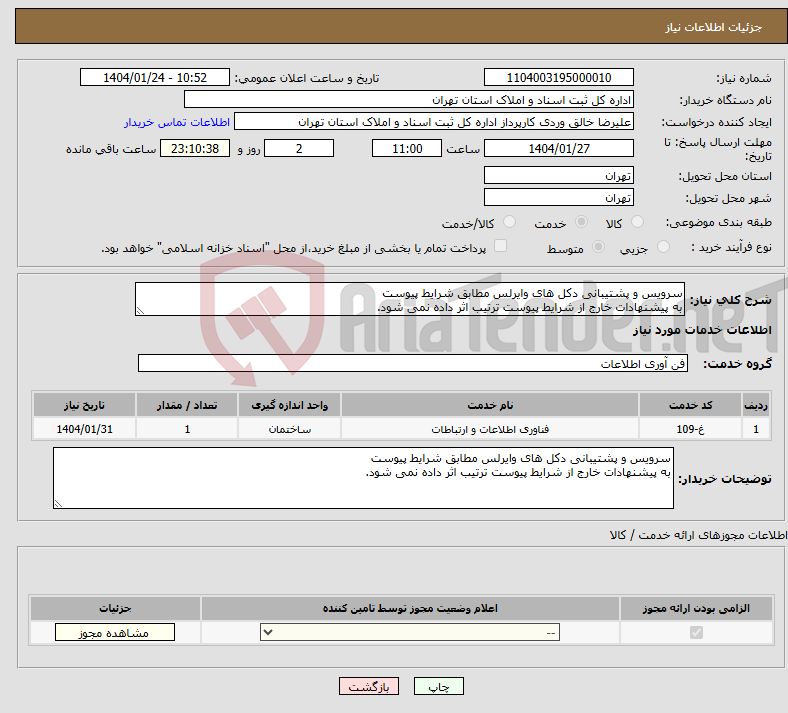The height and width of the screenshot is (713, 788).
Task: Open the اطلاعات تماس خریدار link
Action: click(177, 122)
